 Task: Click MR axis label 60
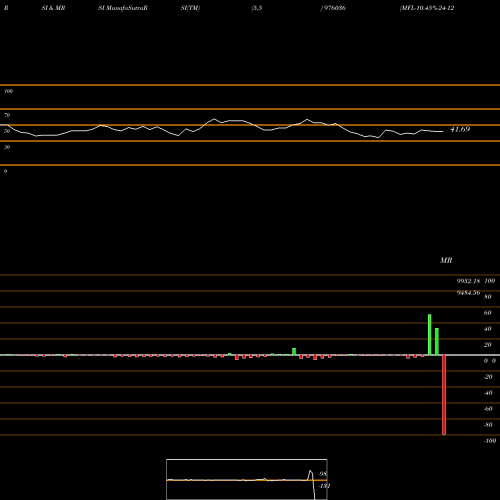tap(488, 313)
